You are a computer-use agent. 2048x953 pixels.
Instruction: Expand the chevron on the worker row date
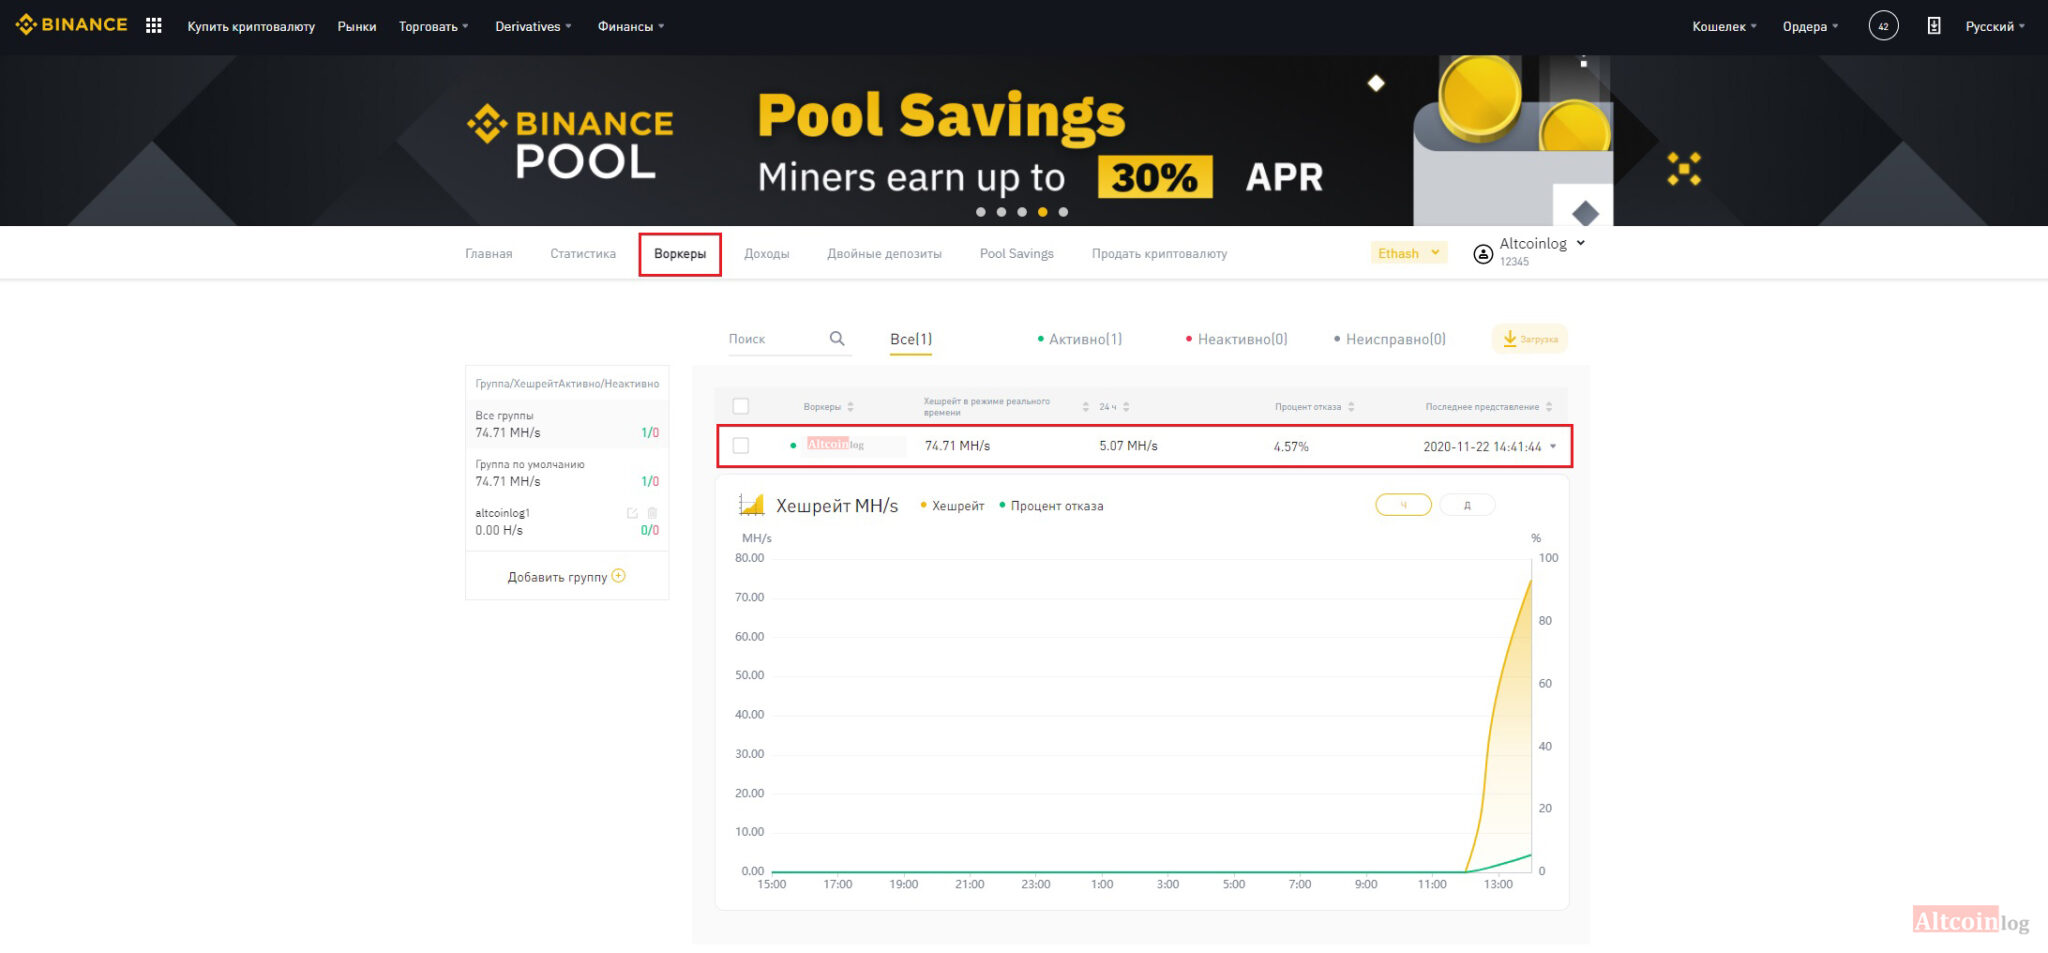point(1553,447)
